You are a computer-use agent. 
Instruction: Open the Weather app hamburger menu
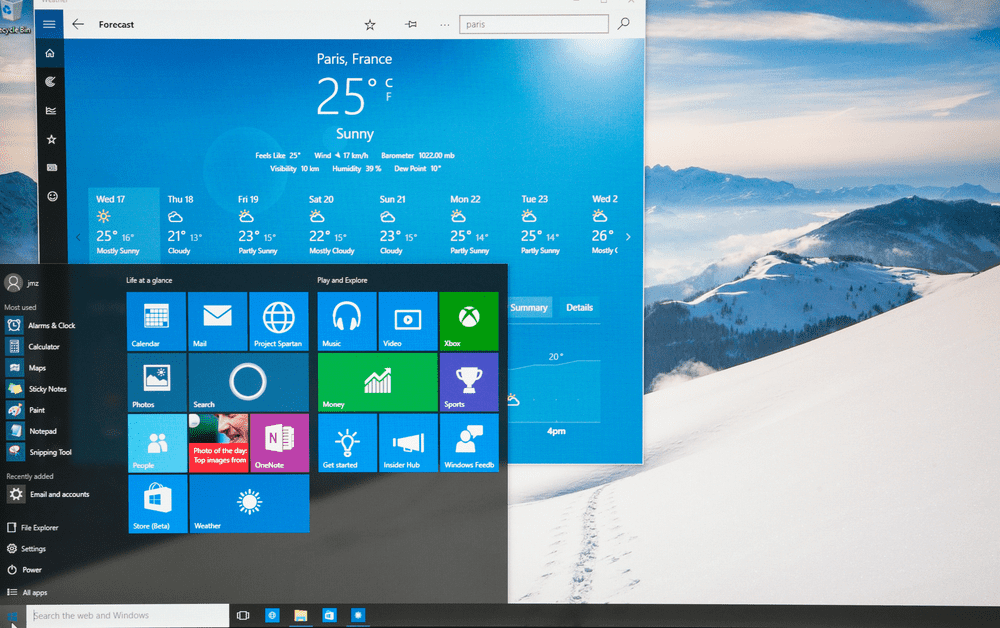(49, 24)
